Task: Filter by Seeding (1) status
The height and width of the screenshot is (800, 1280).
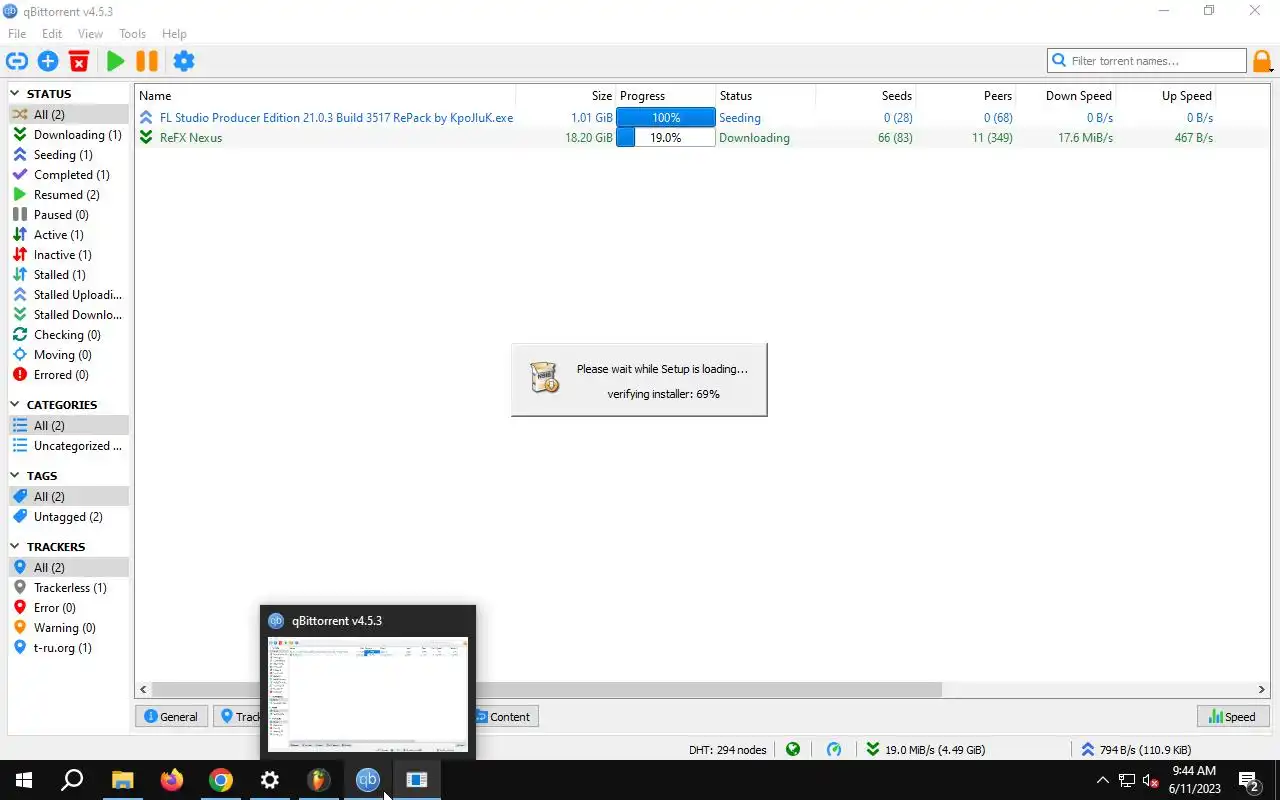Action: pyautogui.click(x=68, y=155)
